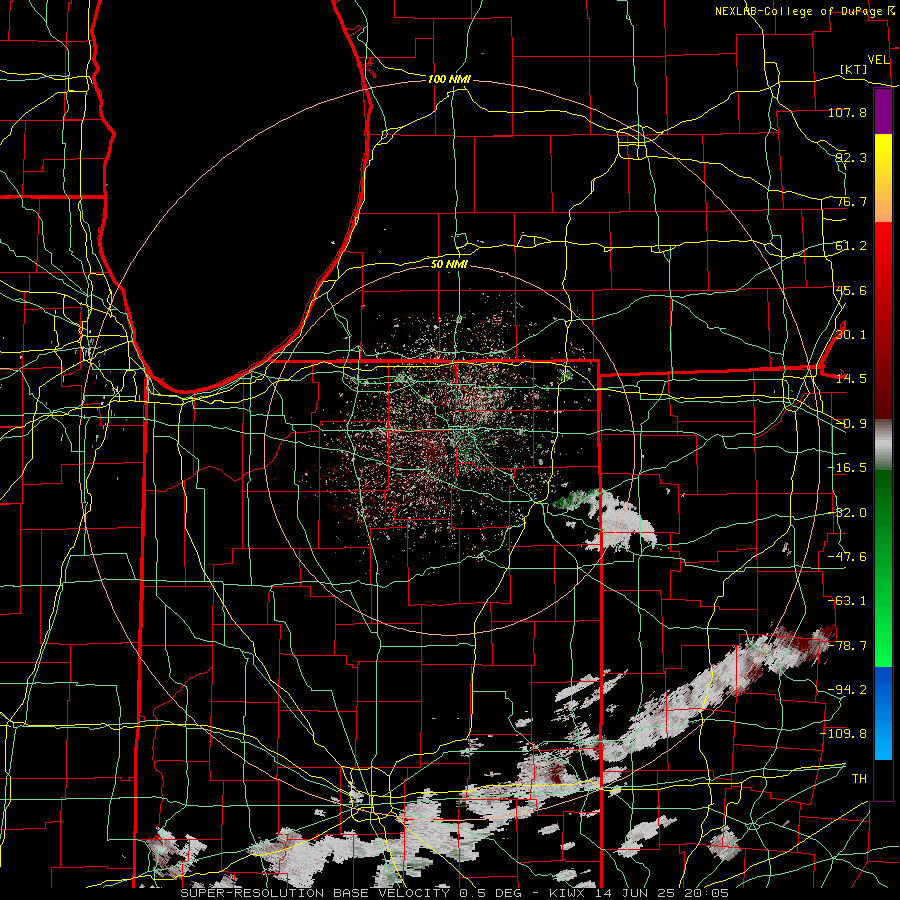This screenshot has width=900, height=900.
Task: Click the TH label on the scale
Action: pos(859,779)
